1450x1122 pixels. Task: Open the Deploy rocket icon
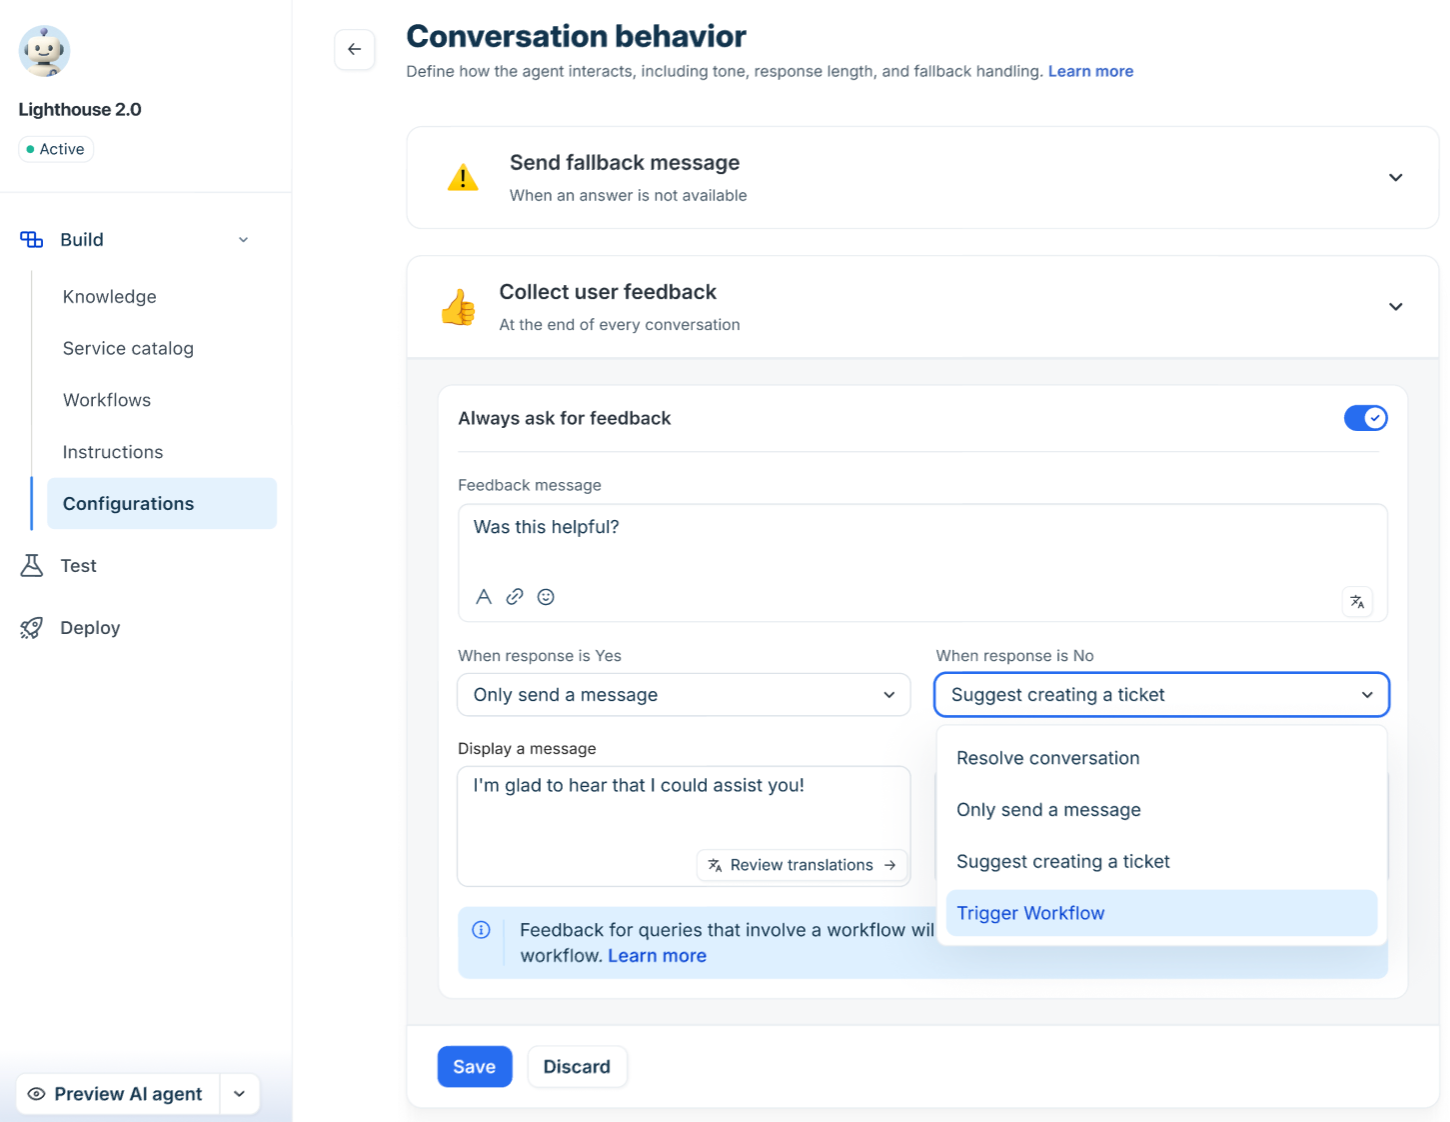coord(32,628)
